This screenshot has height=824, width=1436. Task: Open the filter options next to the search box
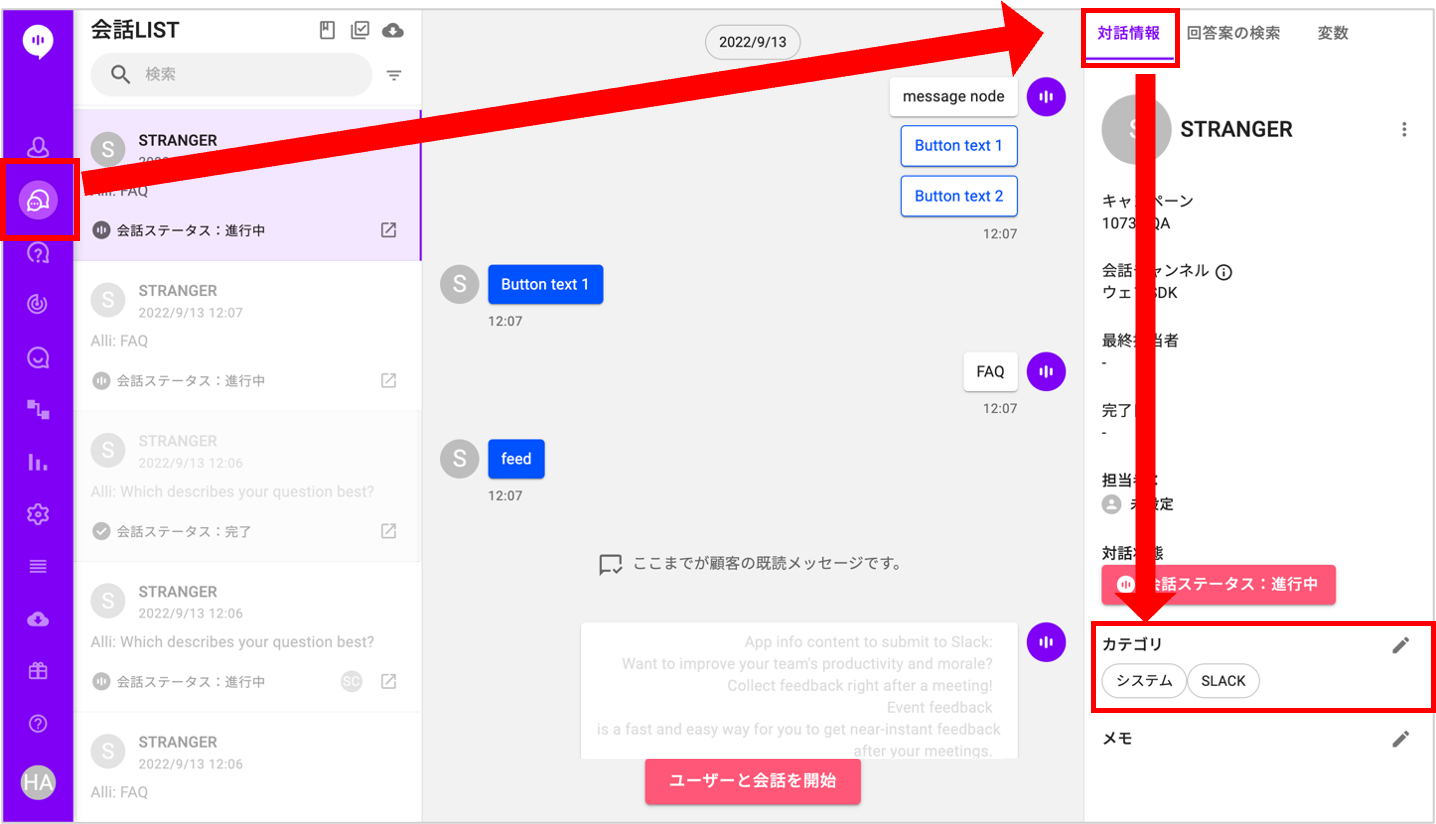pos(394,75)
